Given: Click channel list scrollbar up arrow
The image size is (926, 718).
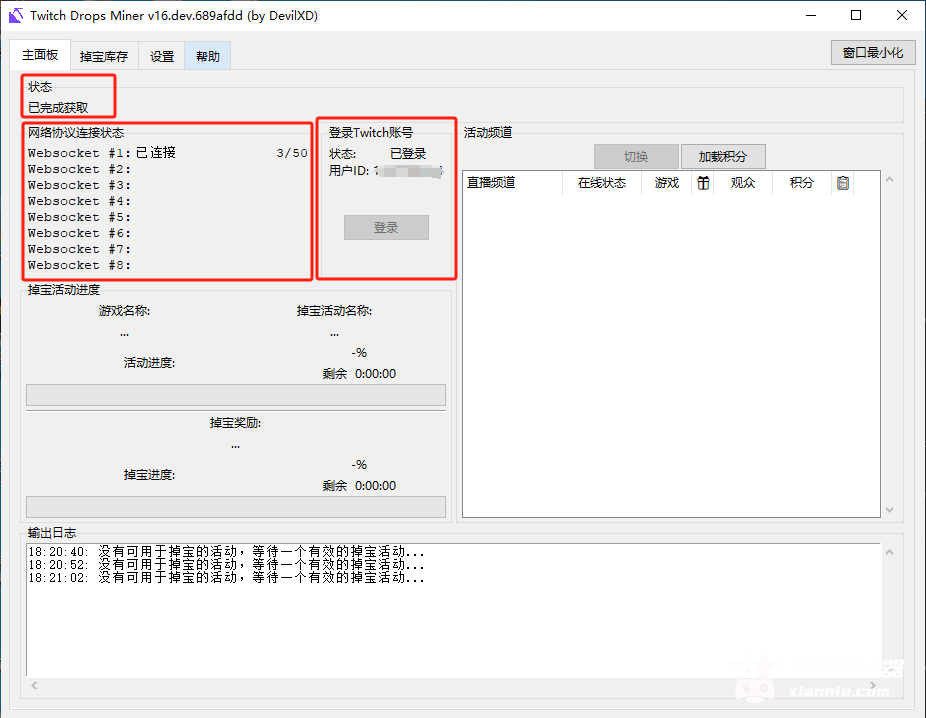Looking at the screenshot, I should [x=889, y=180].
